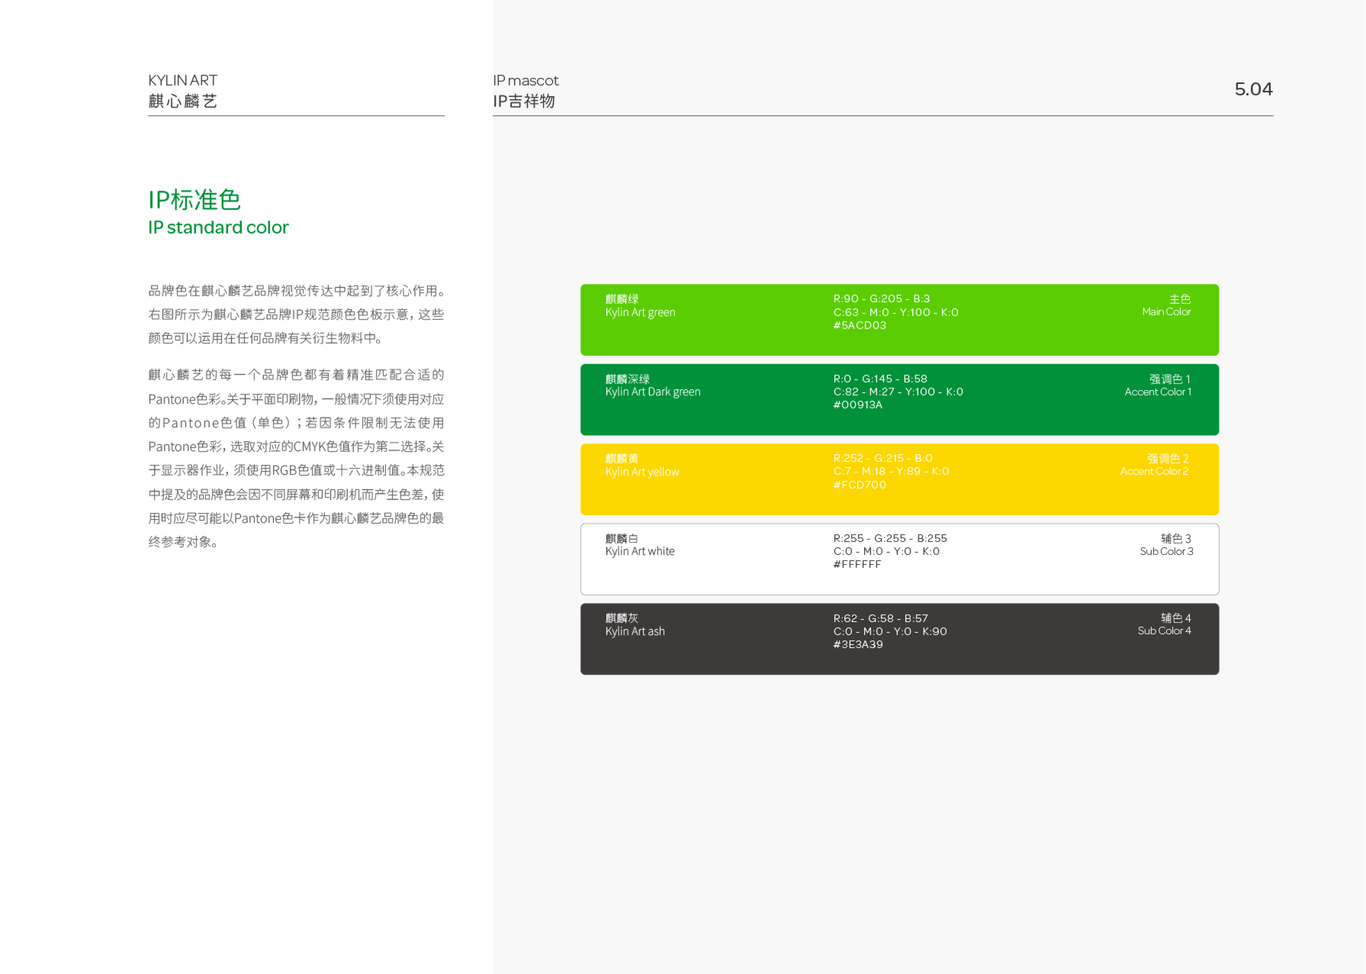Click the Kylin Art green color swatch
1366x974 pixels.
(899, 320)
